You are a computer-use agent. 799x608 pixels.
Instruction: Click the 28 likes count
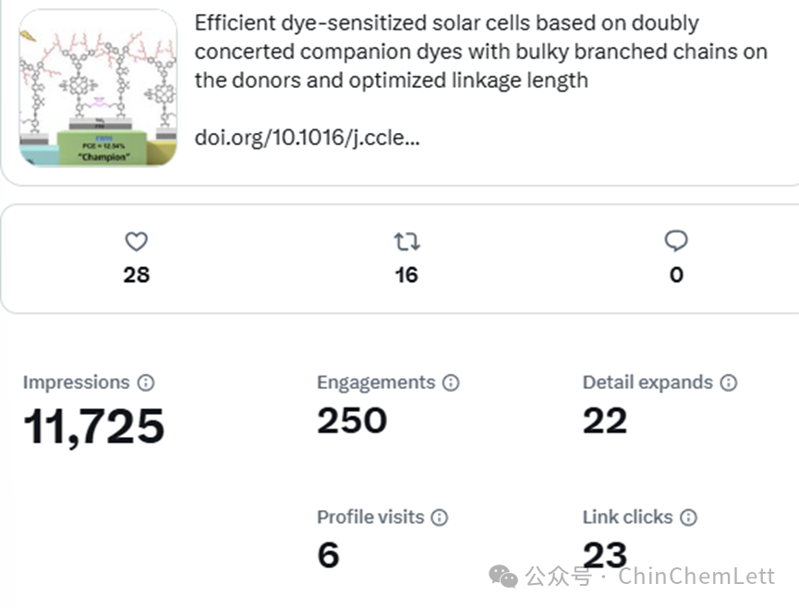[136, 275]
